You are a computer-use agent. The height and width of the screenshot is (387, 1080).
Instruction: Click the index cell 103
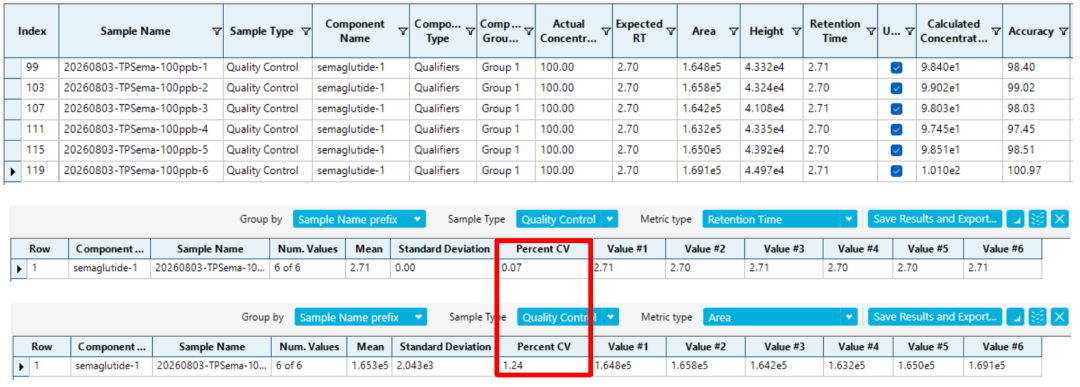39,88
